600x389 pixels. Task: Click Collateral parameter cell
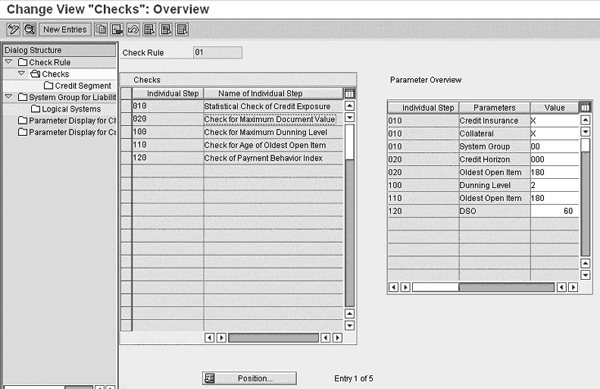(x=494, y=133)
